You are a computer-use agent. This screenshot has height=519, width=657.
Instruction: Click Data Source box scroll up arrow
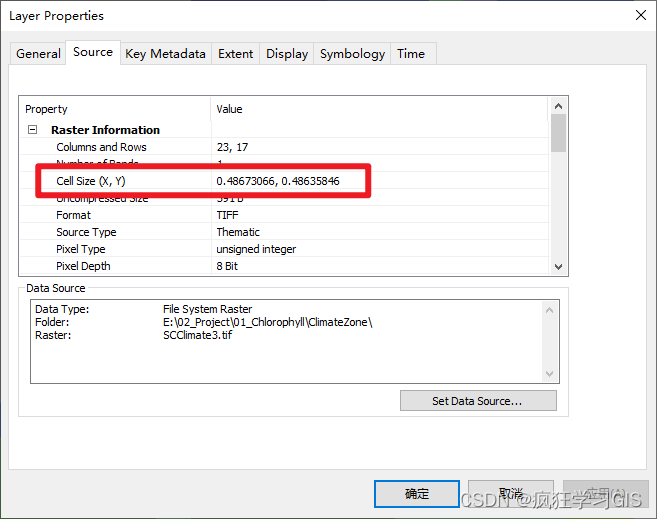click(x=550, y=310)
